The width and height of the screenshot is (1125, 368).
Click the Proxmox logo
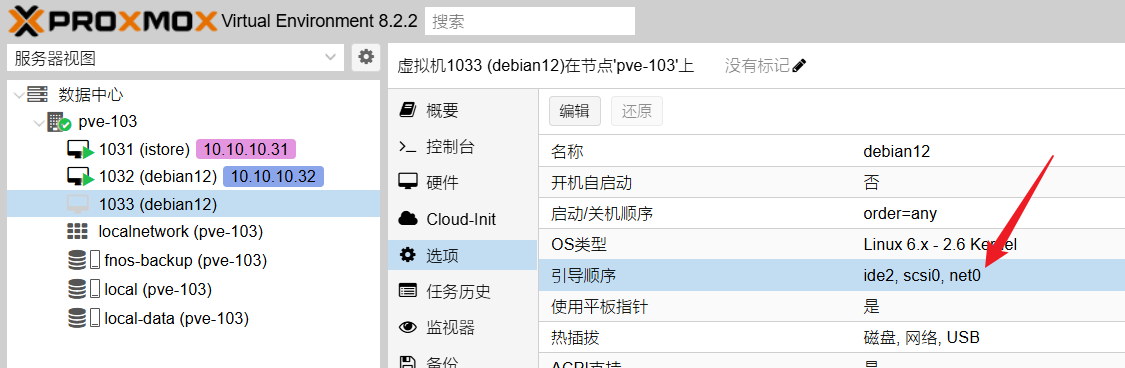tap(112, 21)
